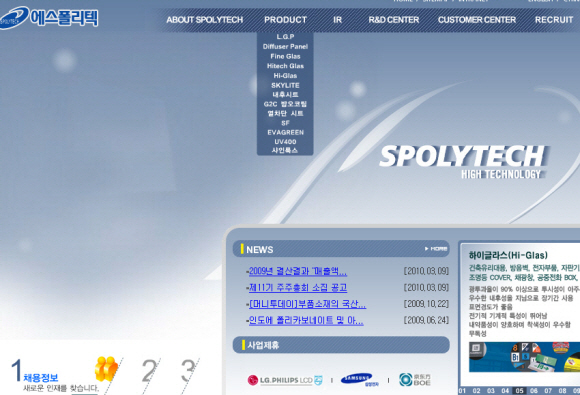
Task: Click the Hi-Glas product sample thumbnail
Action: click(x=524, y=357)
